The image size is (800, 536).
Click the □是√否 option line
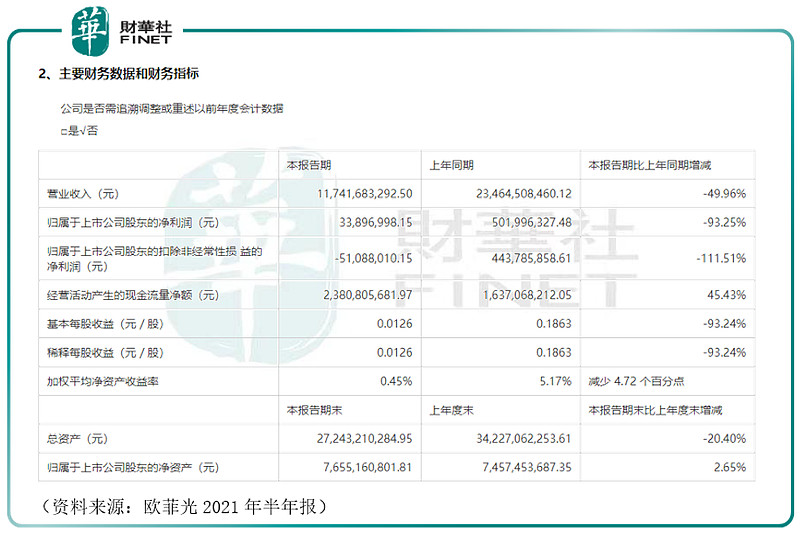click(x=79, y=131)
